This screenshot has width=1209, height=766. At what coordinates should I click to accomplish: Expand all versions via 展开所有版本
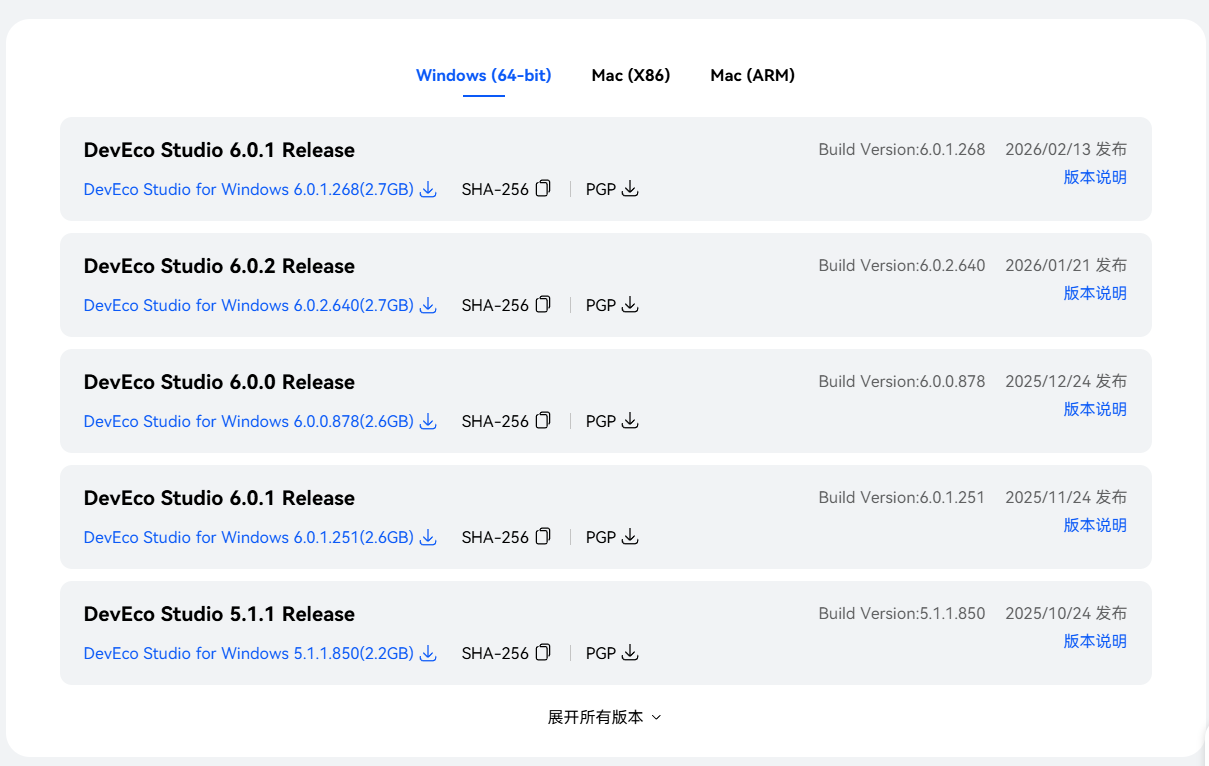pos(605,717)
